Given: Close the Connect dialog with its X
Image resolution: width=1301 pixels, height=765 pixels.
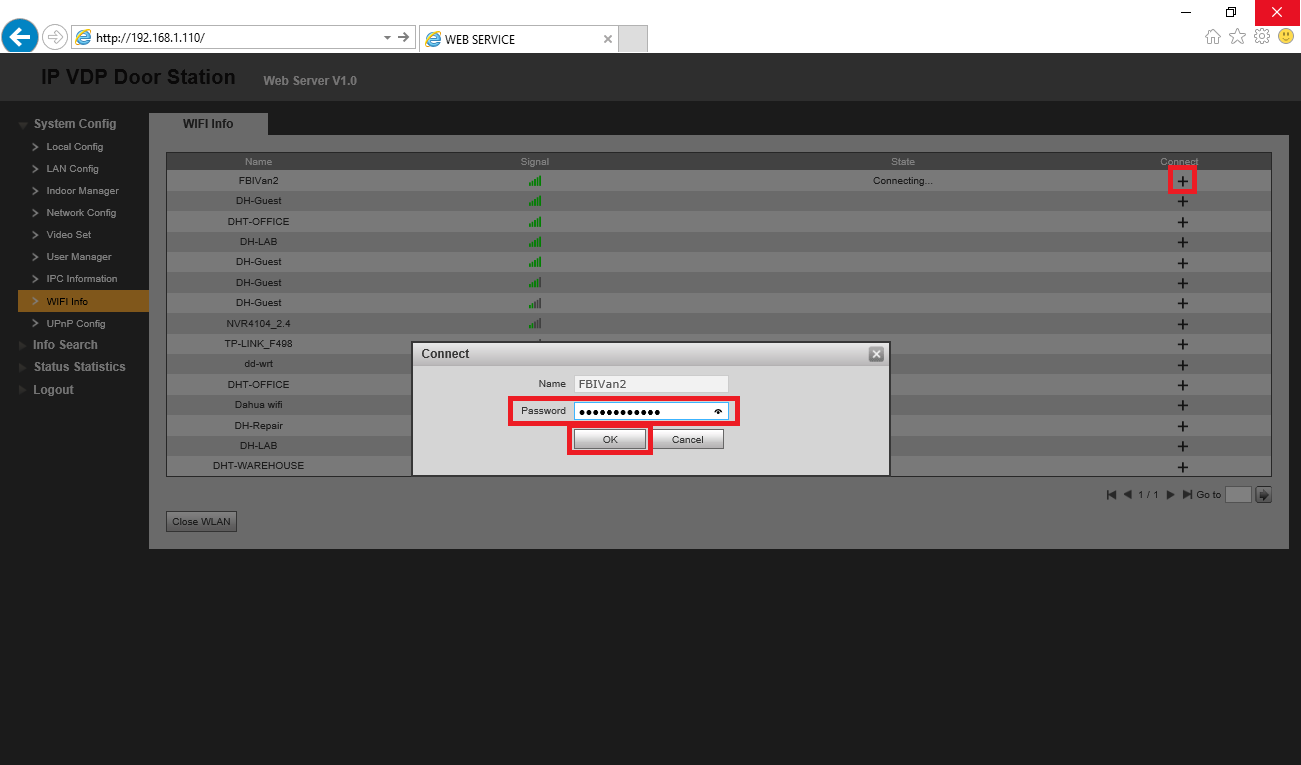Looking at the screenshot, I should point(876,354).
